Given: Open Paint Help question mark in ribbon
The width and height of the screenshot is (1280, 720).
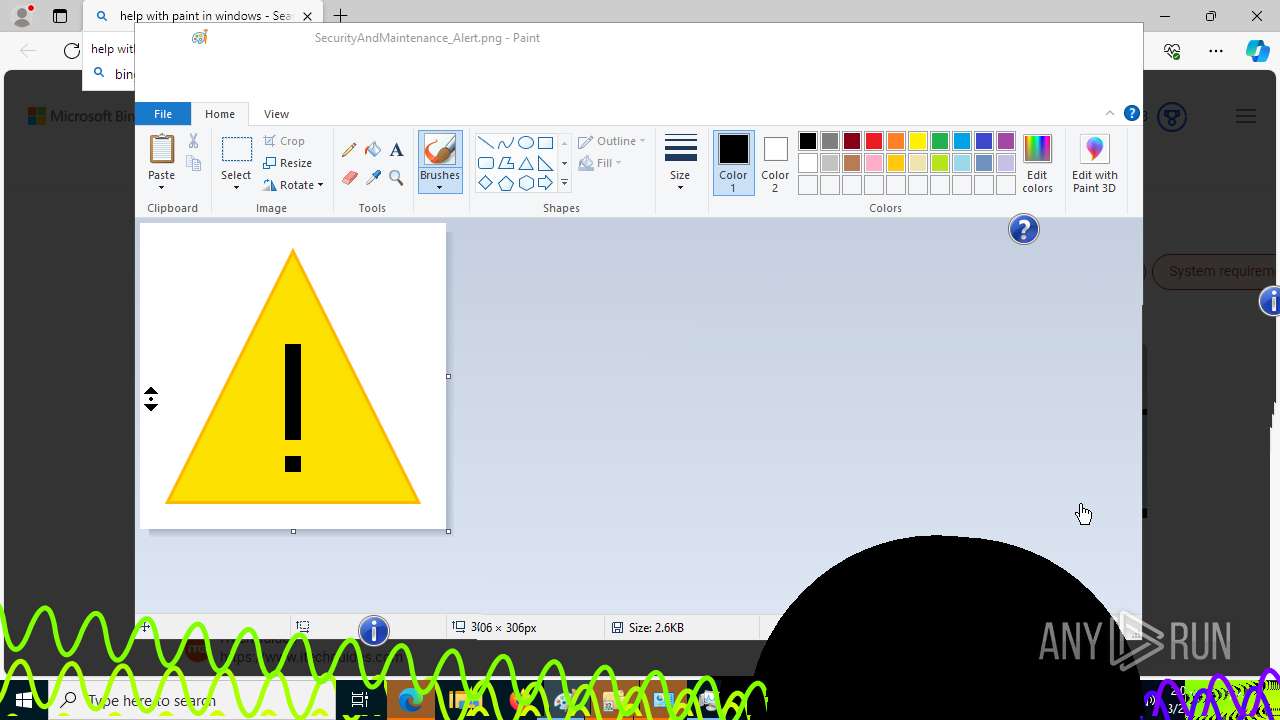Looking at the screenshot, I should click(x=1131, y=113).
